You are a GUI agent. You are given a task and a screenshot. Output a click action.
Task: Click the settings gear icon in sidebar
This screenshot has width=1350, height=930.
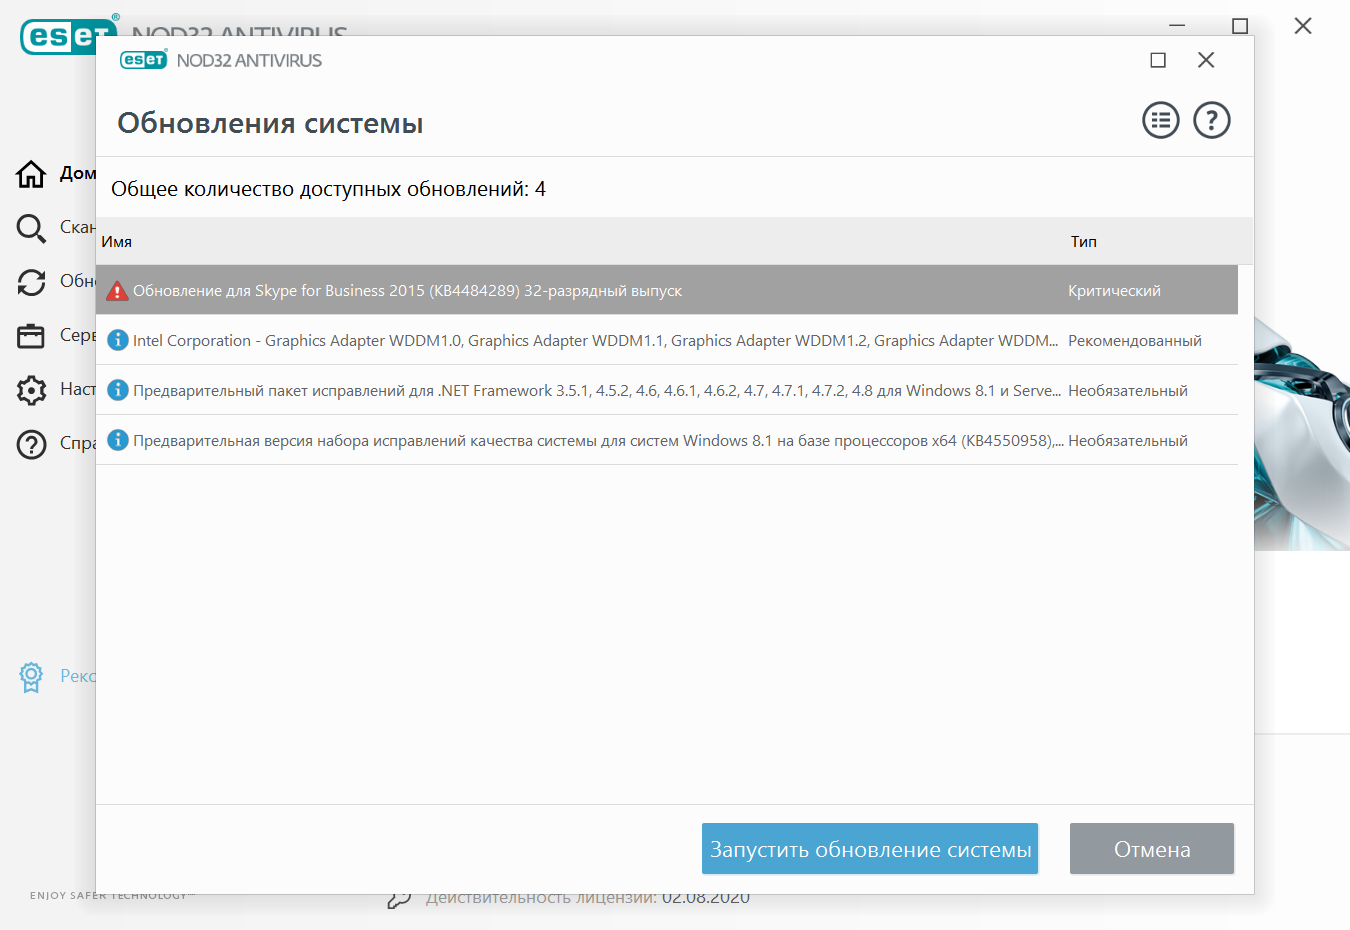click(31, 390)
